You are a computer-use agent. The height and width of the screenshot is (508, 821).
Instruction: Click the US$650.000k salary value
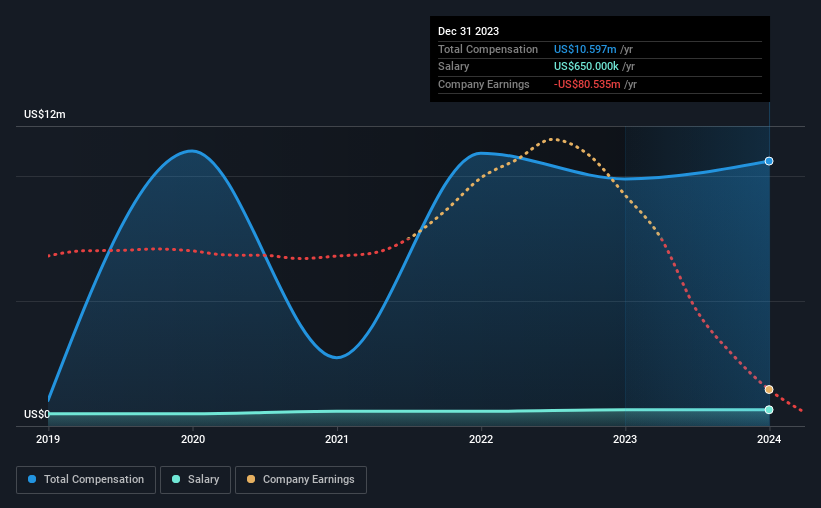[586, 67]
